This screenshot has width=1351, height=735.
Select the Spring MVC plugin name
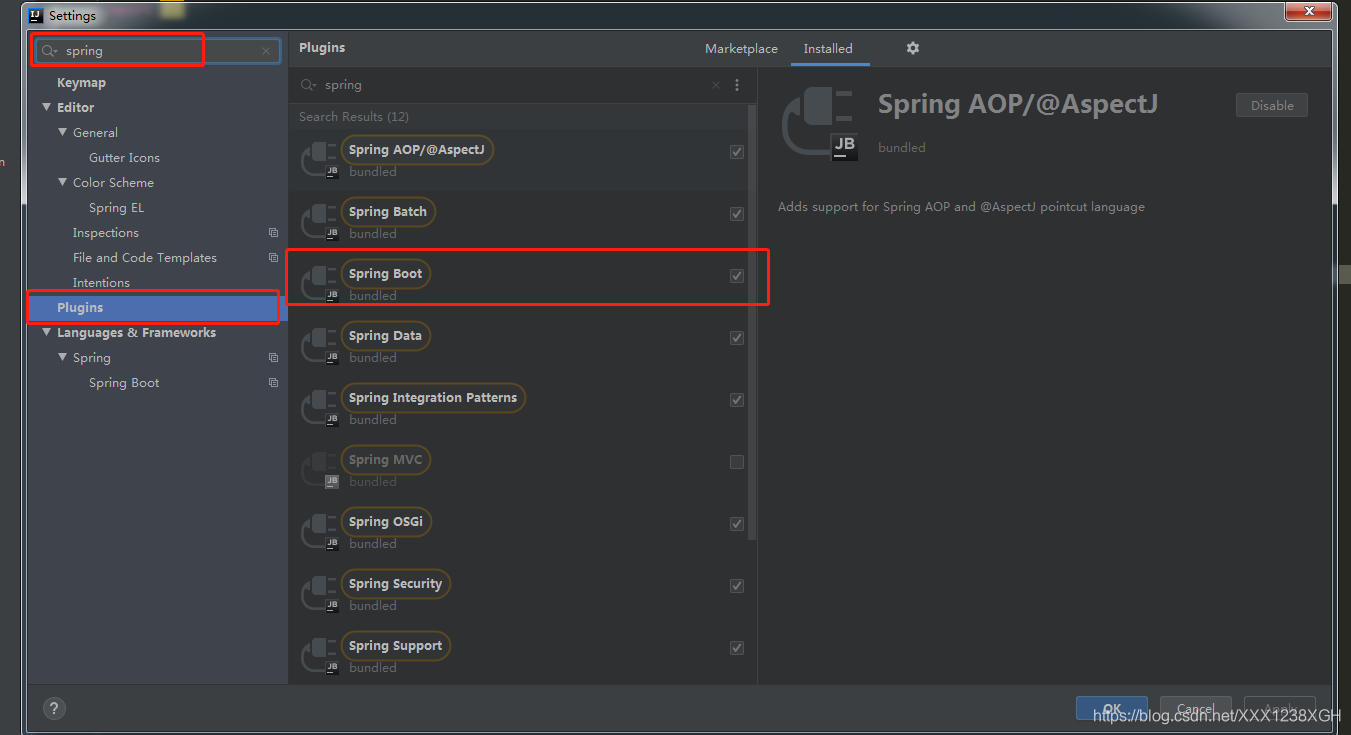(385, 460)
